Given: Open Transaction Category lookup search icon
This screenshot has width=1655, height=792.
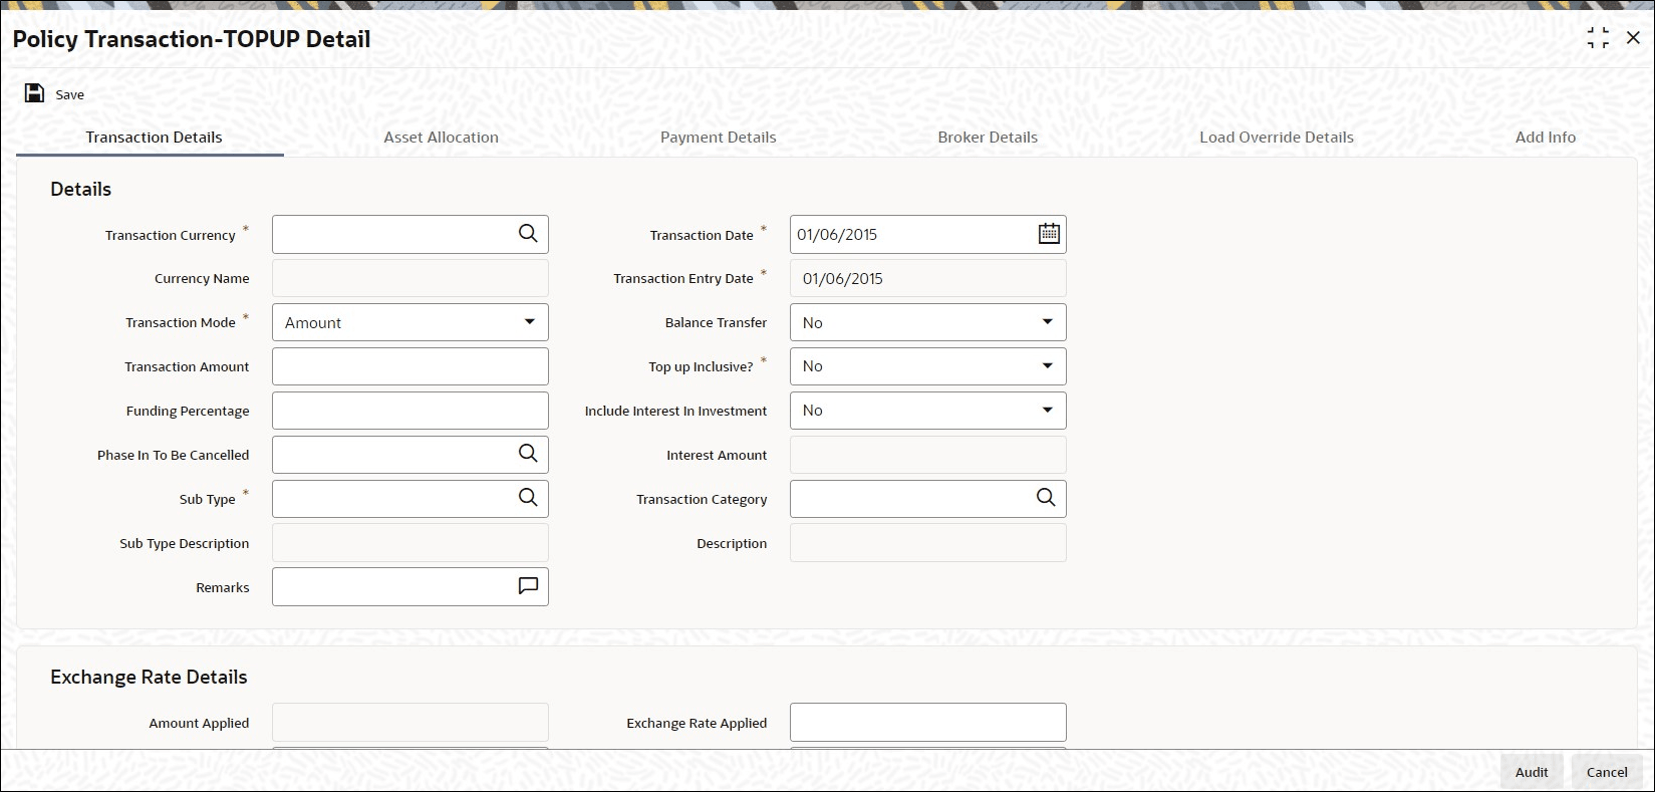Looking at the screenshot, I should coord(1046,498).
